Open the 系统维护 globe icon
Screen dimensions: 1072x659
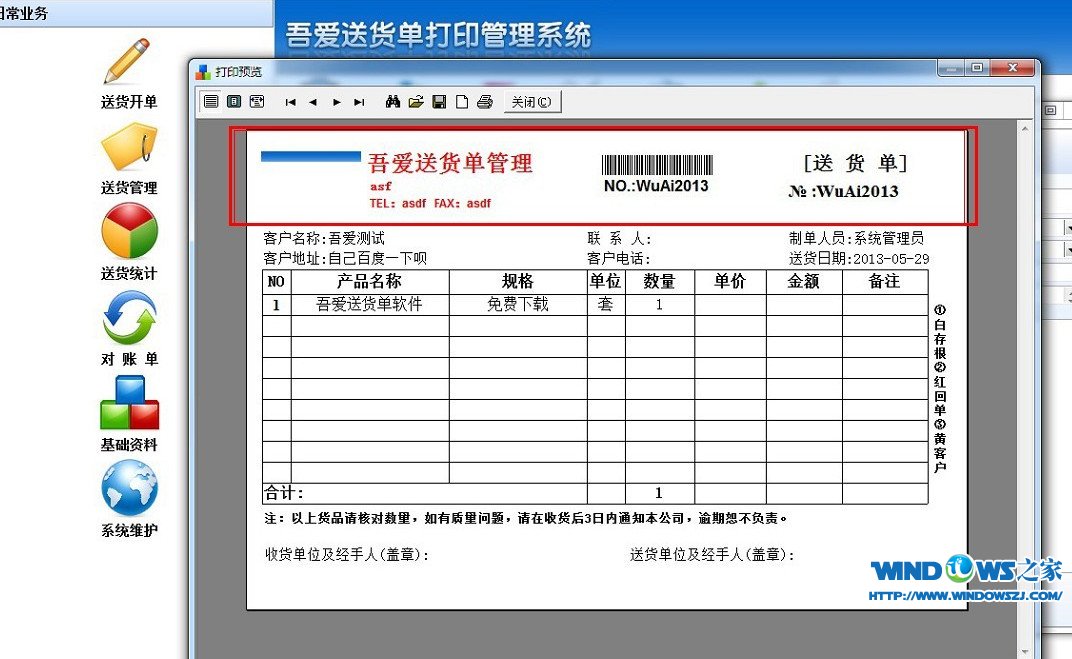[129, 488]
